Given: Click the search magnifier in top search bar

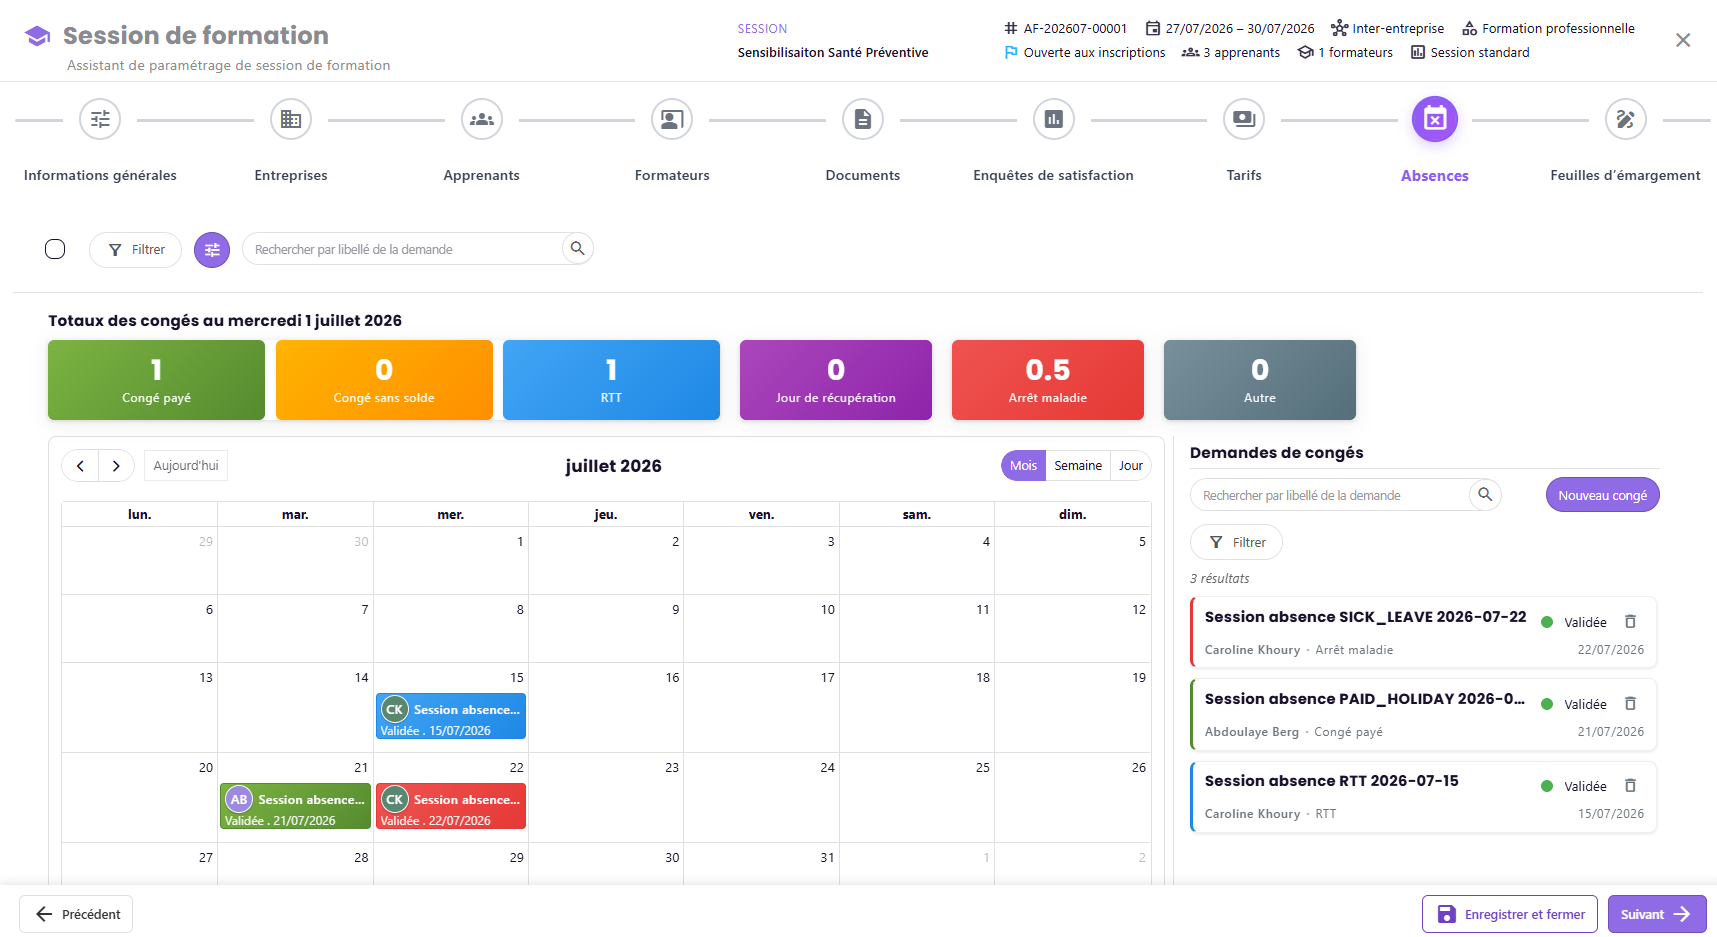Looking at the screenshot, I should (x=577, y=248).
